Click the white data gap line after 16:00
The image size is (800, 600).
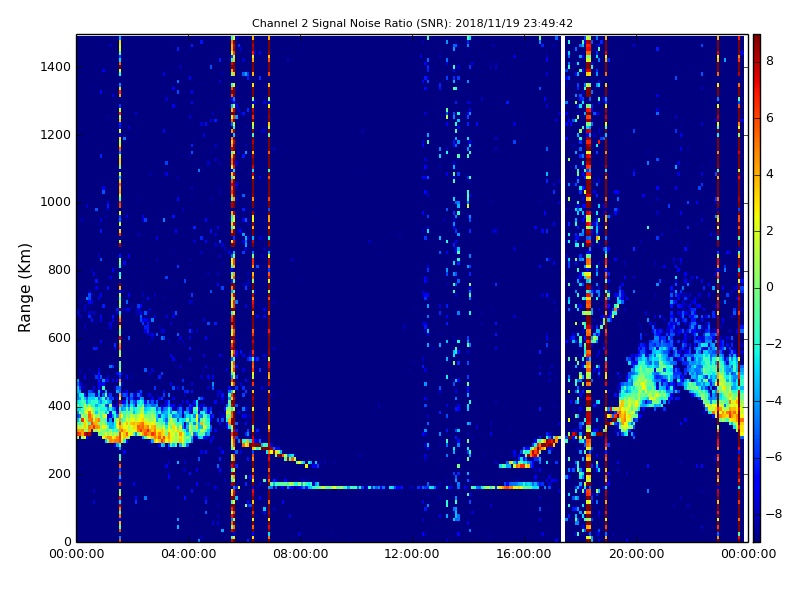click(563, 288)
